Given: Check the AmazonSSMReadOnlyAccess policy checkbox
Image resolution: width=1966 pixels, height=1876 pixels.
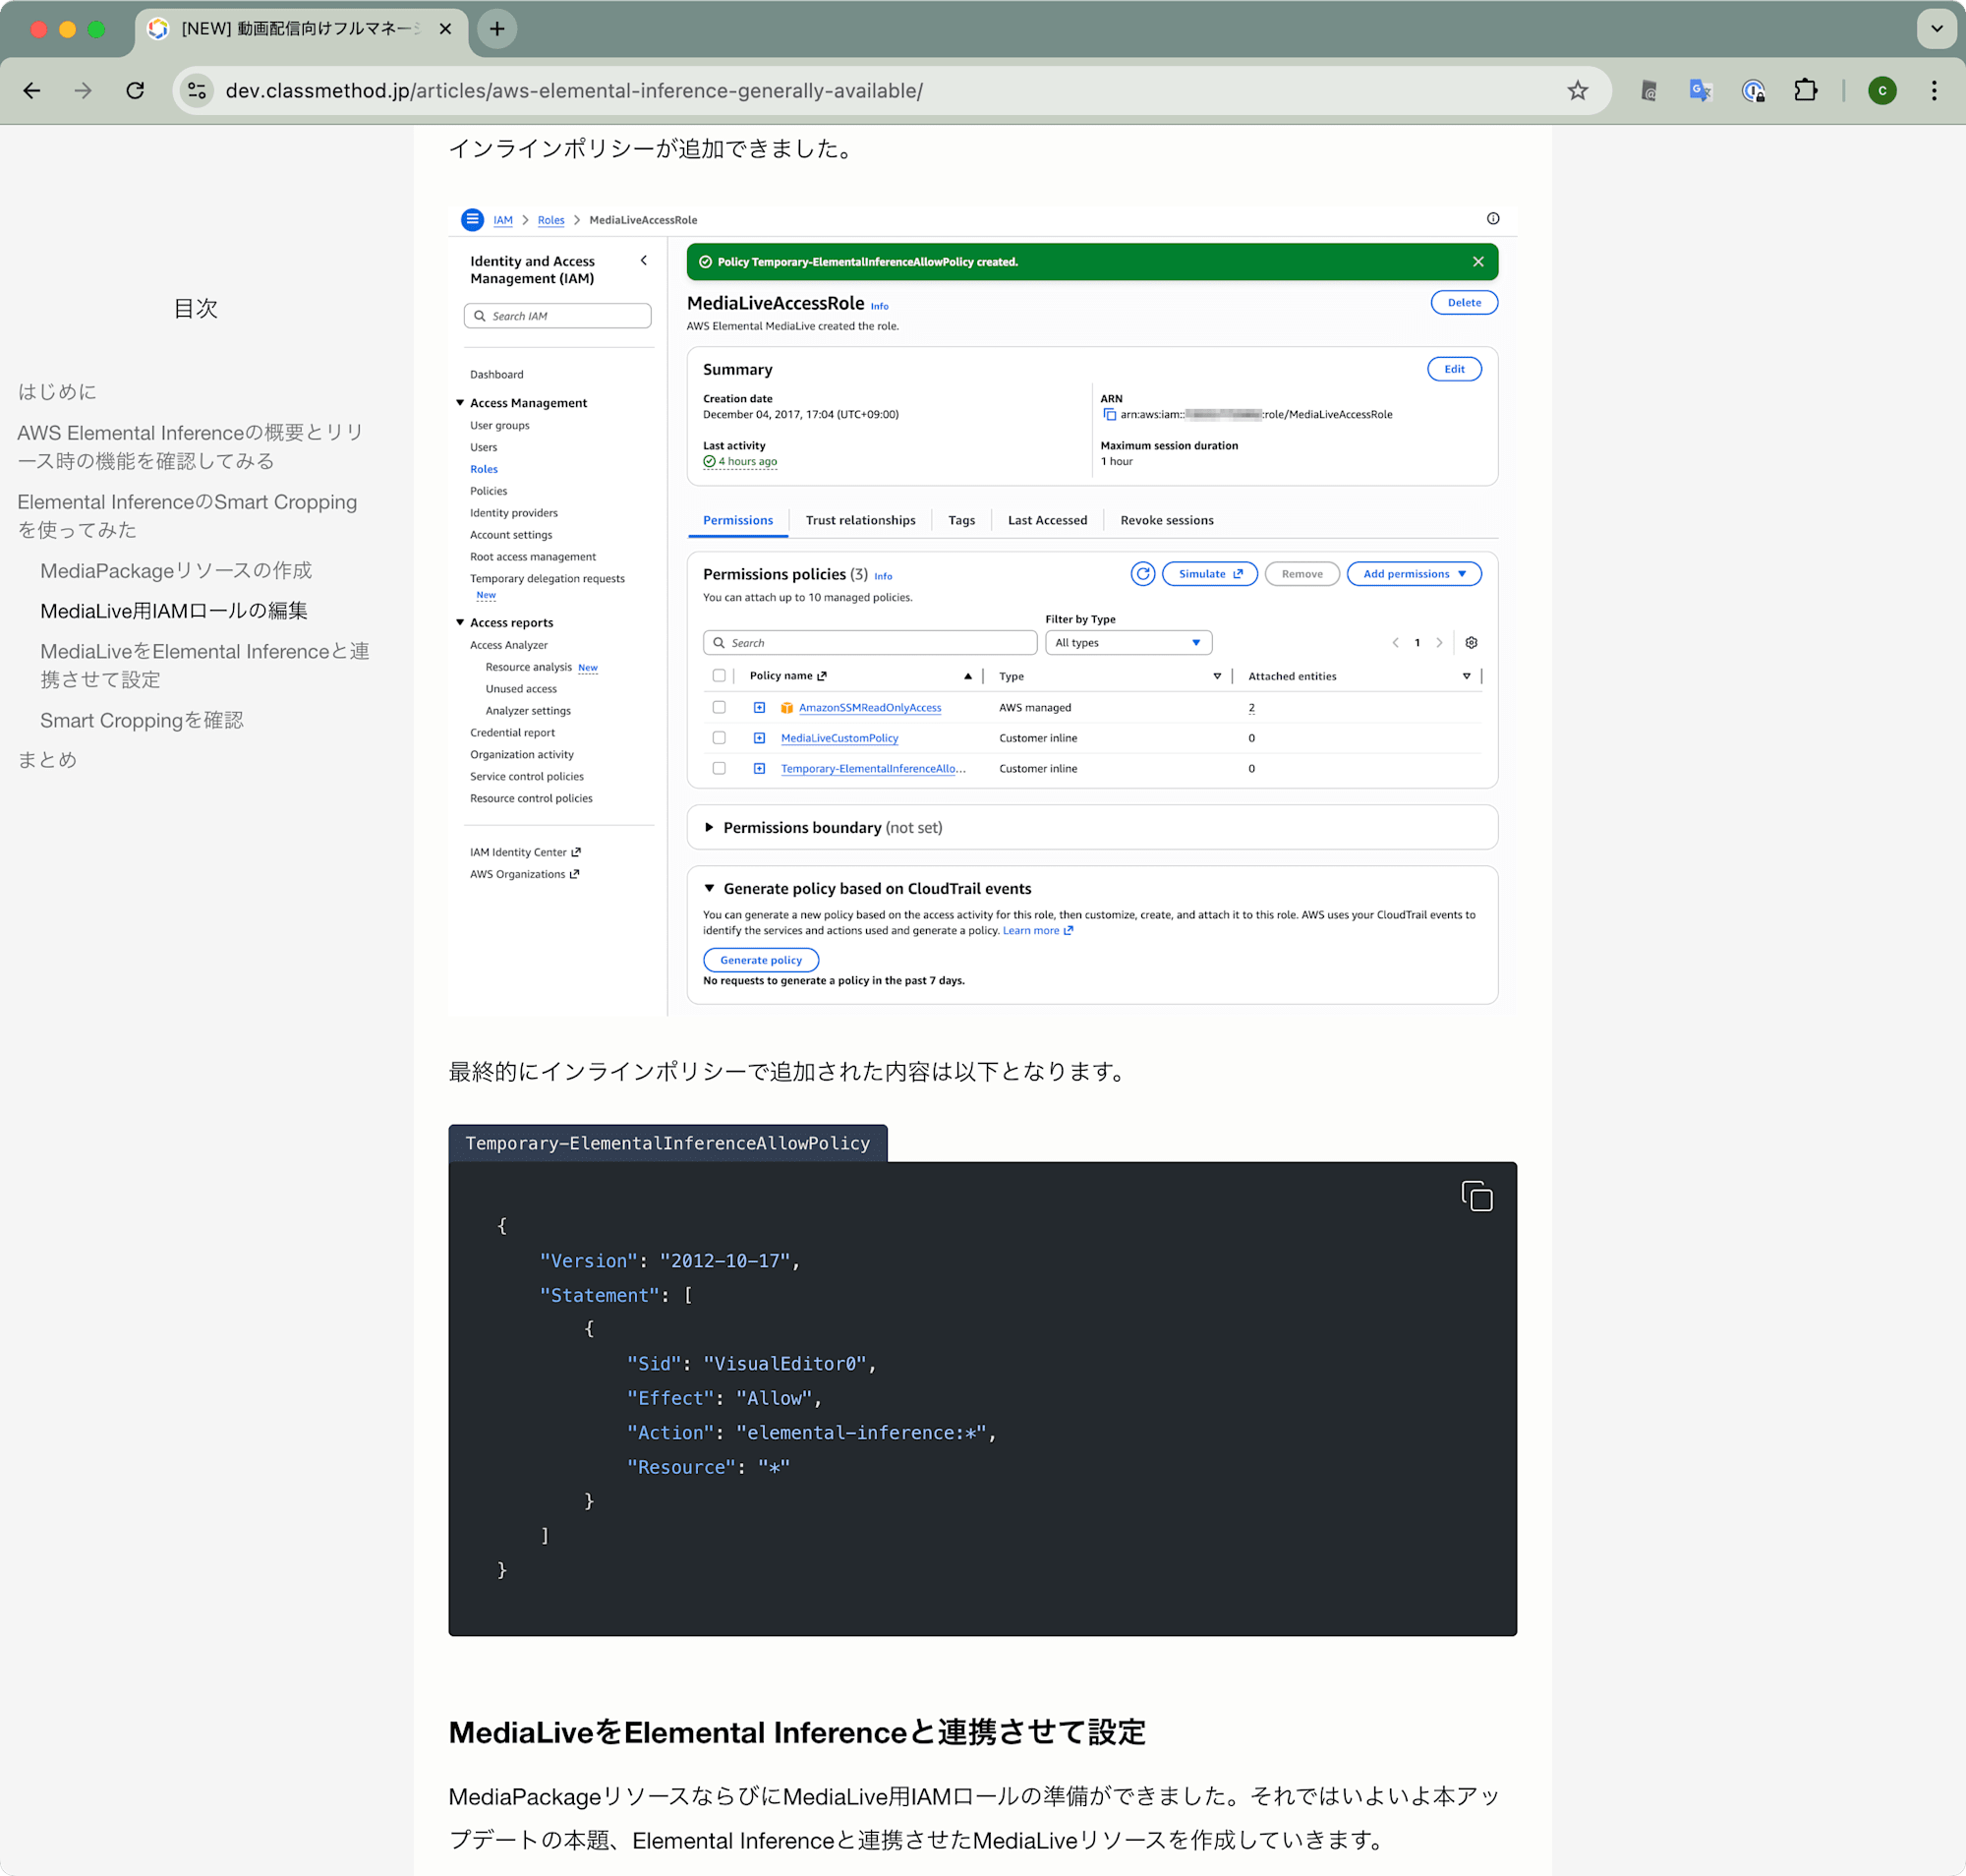Looking at the screenshot, I should 719,707.
